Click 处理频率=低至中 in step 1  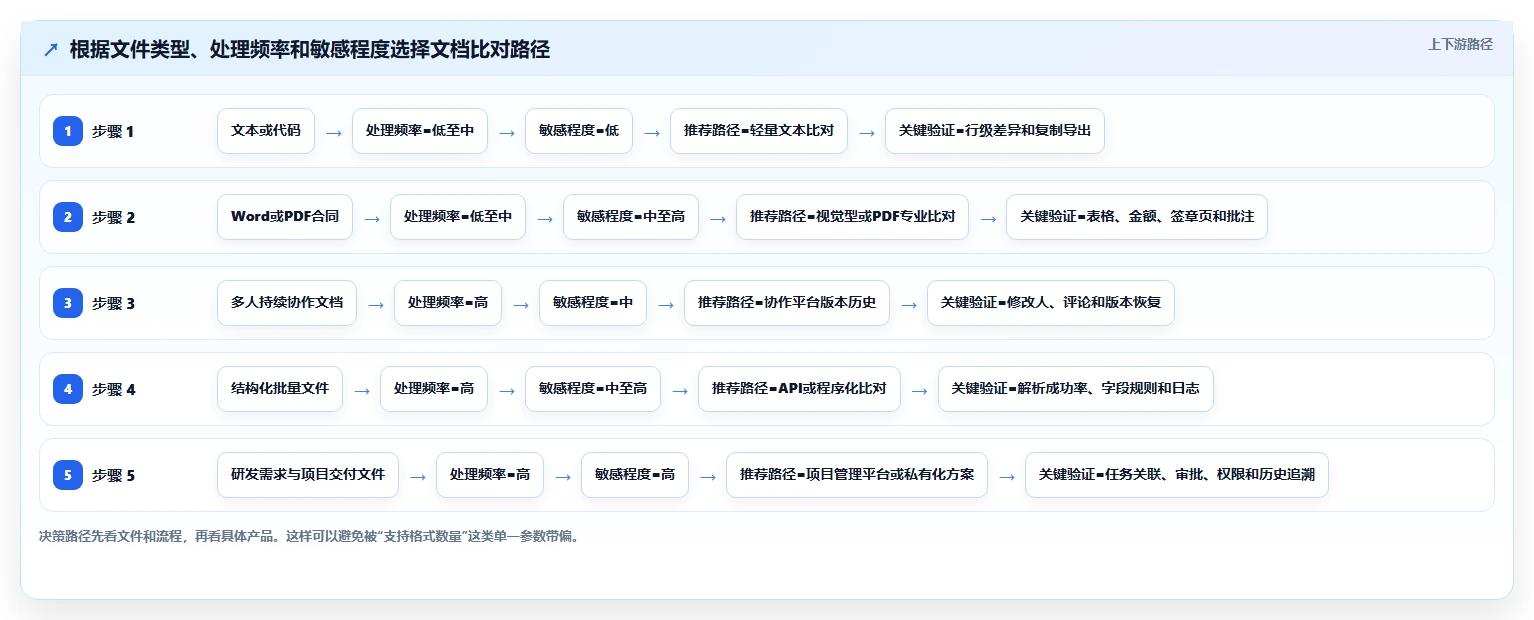pyautogui.click(x=420, y=131)
